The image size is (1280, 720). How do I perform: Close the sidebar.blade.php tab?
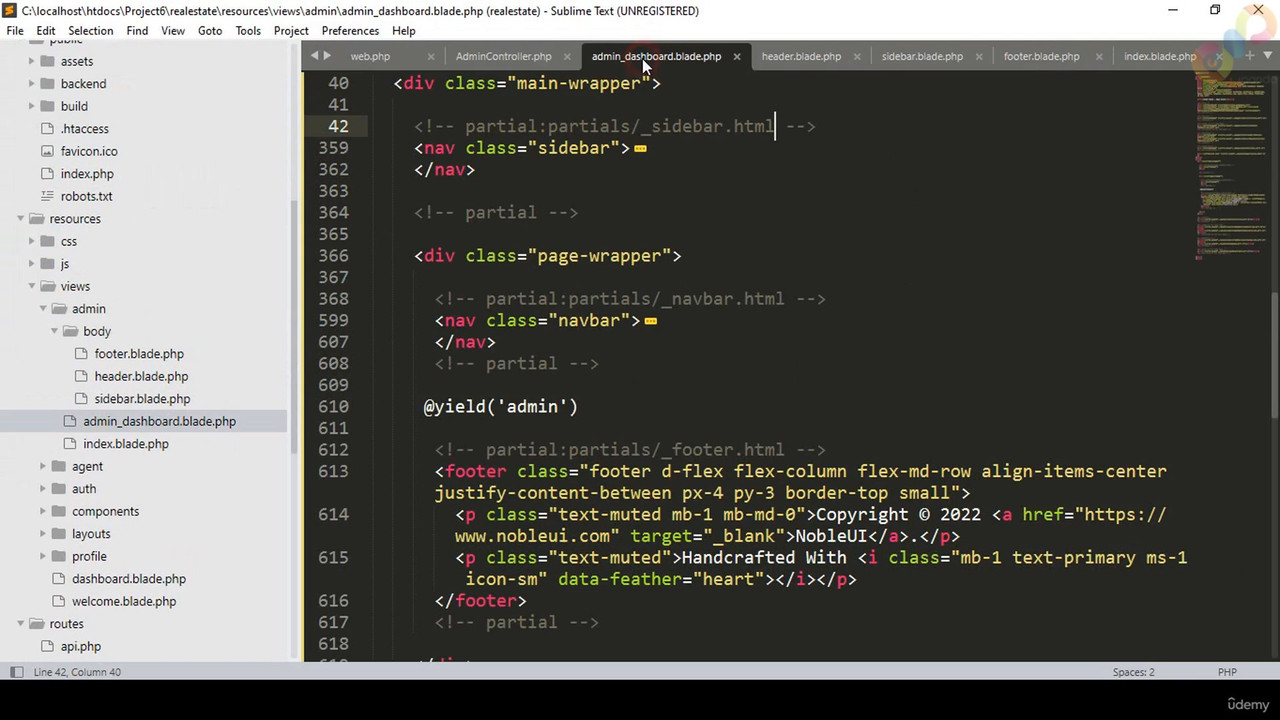pyautogui.click(x=979, y=57)
